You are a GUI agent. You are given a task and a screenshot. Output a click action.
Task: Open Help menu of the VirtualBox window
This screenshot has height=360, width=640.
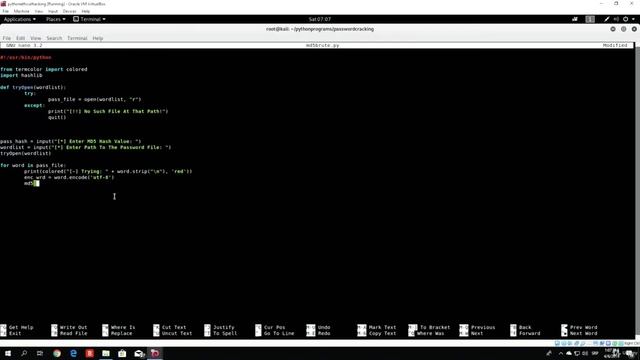(x=86, y=11)
